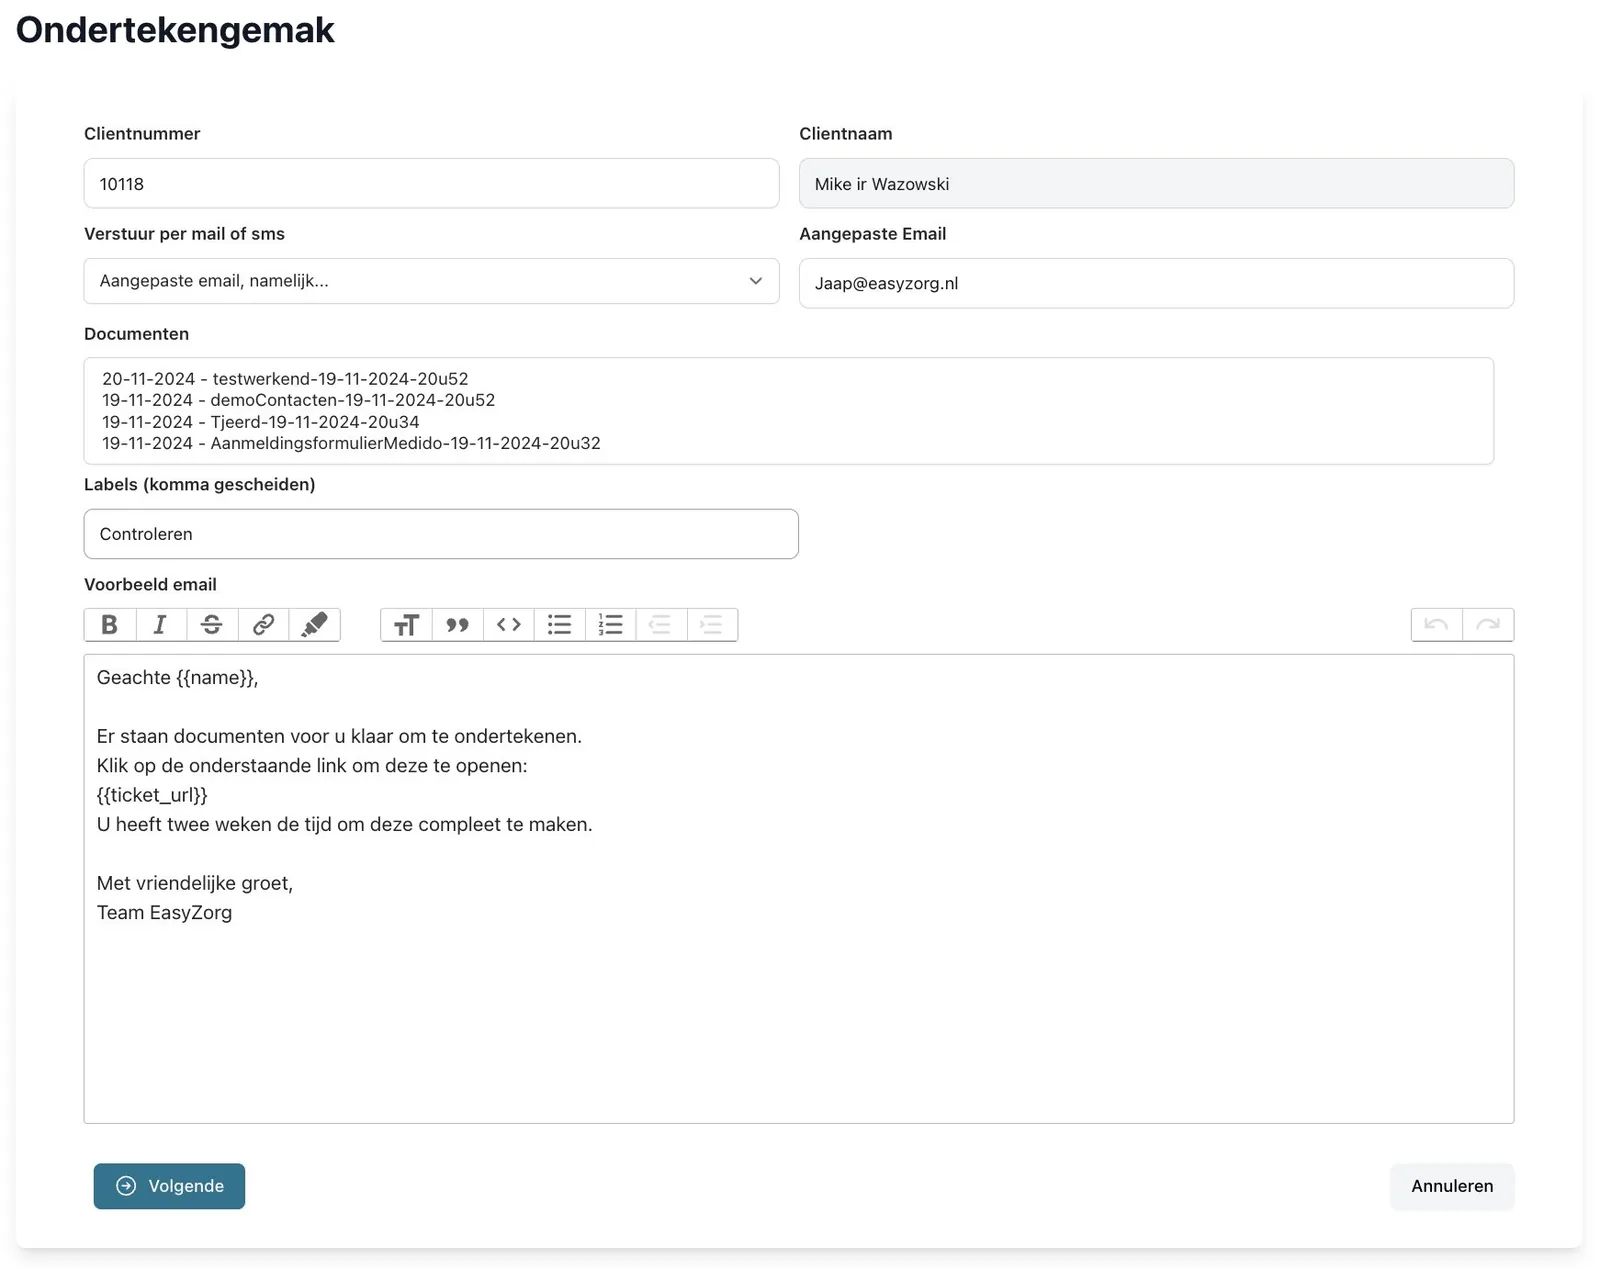Apply strikethrough formatting in the editor
Image resolution: width=1600 pixels, height=1269 pixels.
click(x=211, y=625)
